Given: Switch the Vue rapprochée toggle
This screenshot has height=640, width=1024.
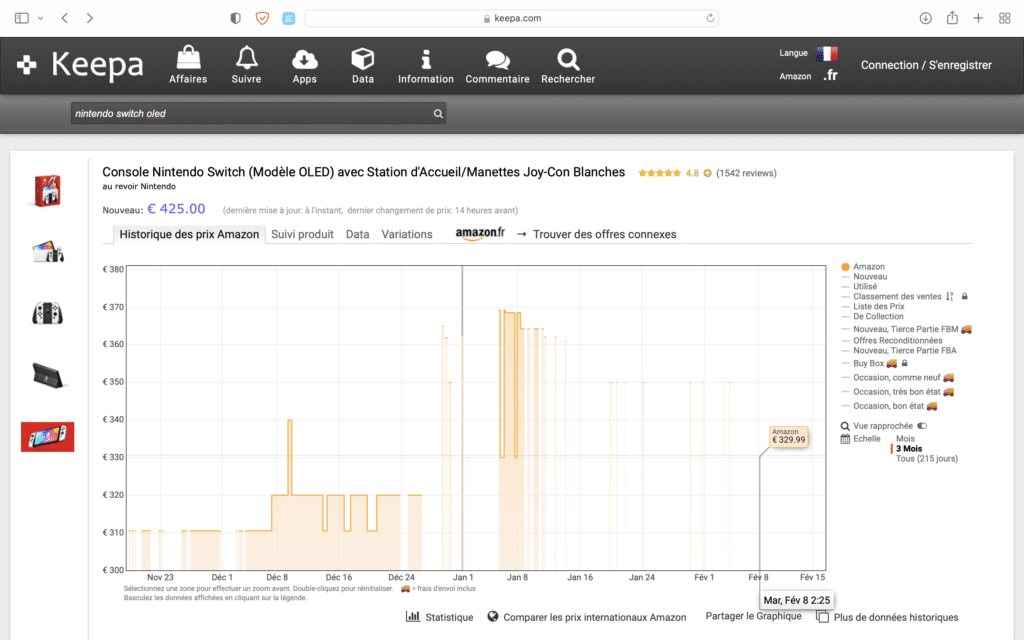Looking at the screenshot, I should (x=922, y=426).
